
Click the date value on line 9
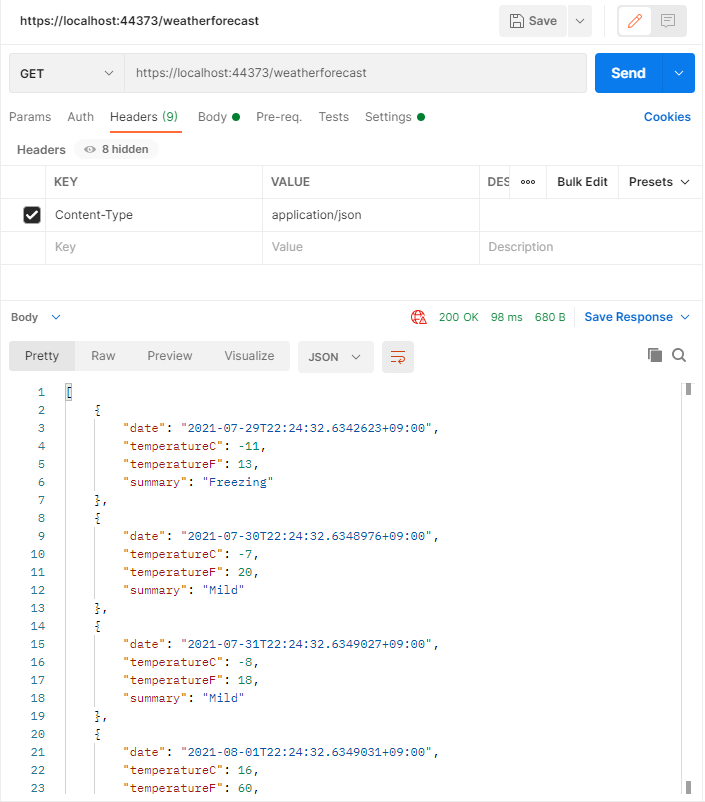(x=306, y=536)
